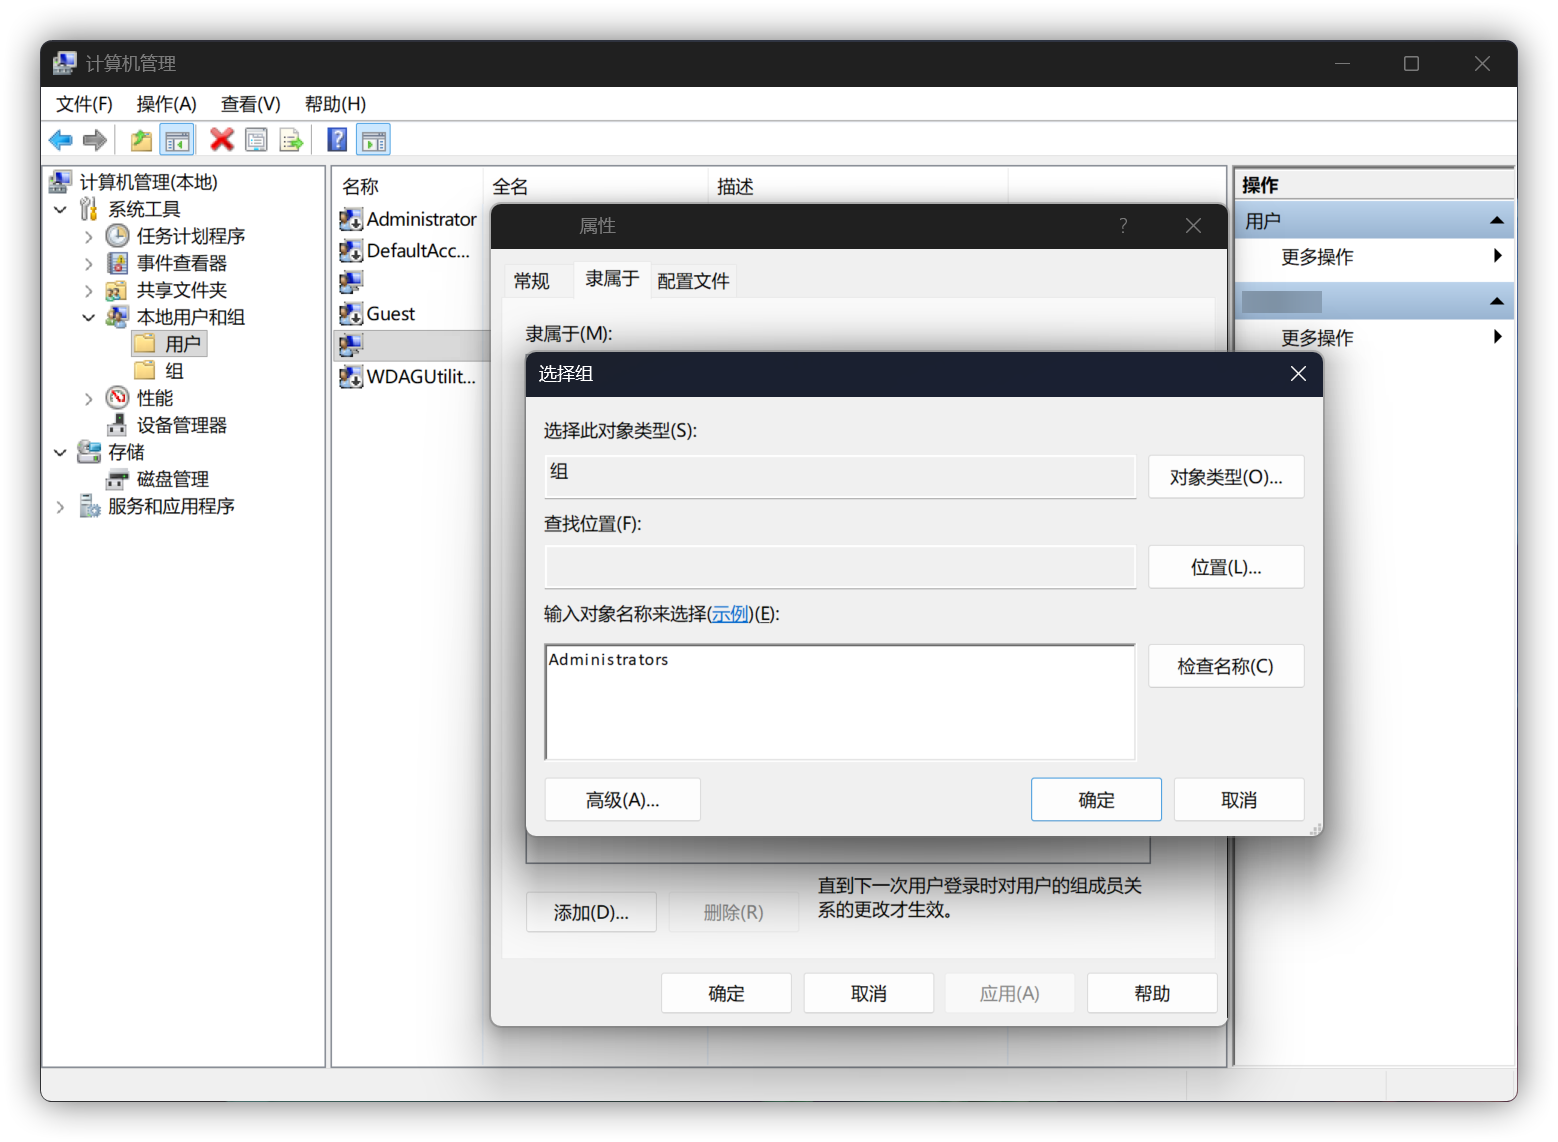Collapse the 存储 tree node
This screenshot has width=1558, height=1142.
click(60, 453)
